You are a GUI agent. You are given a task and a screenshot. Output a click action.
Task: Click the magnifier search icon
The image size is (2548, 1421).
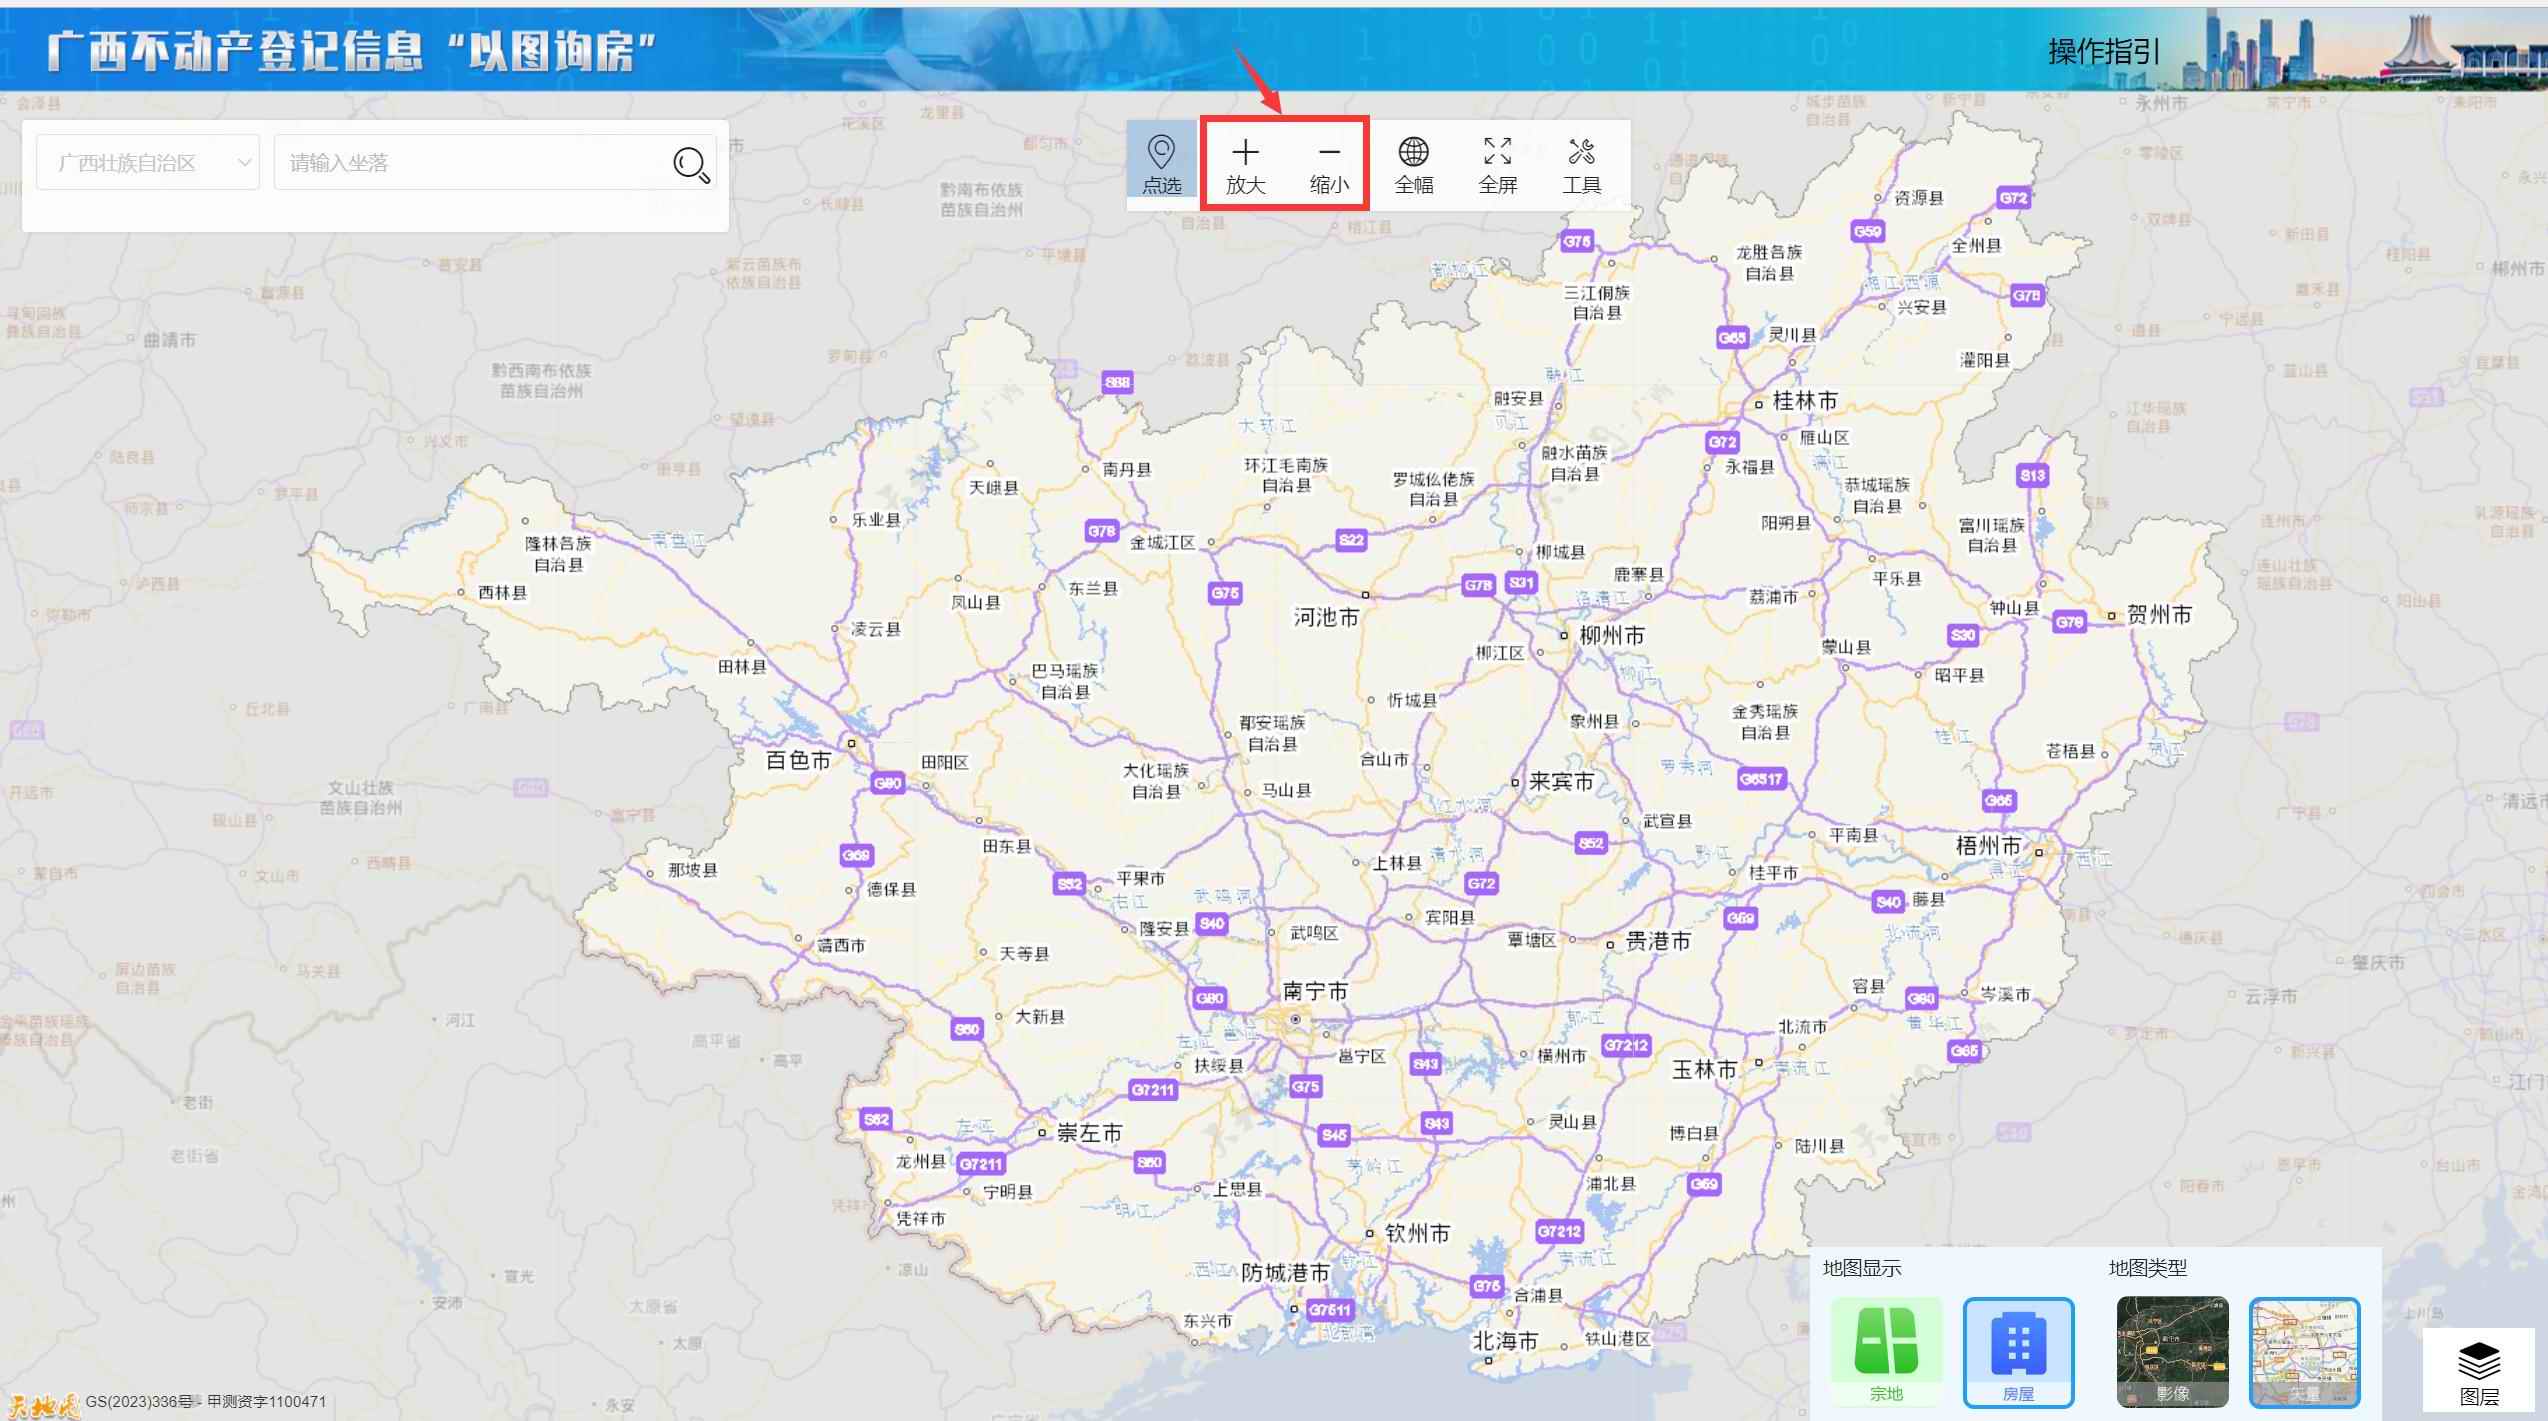point(691,164)
